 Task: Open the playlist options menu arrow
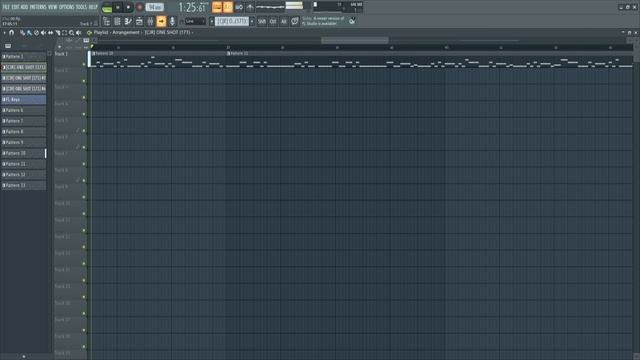4,33
